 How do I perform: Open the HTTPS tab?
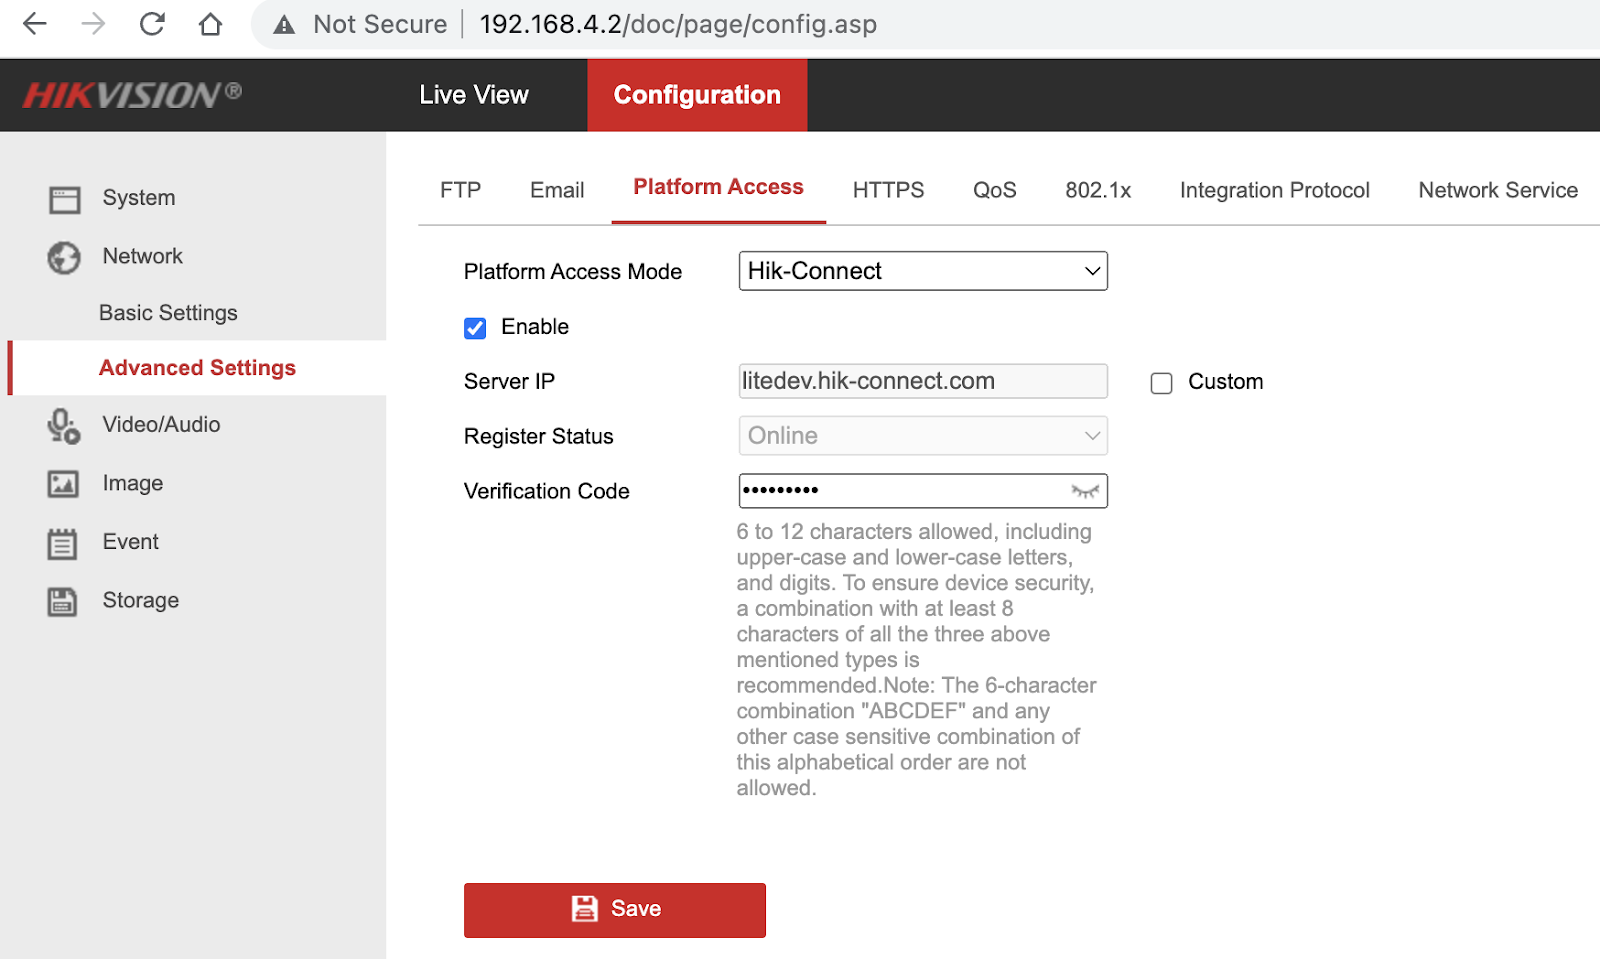click(x=888, y=190)
